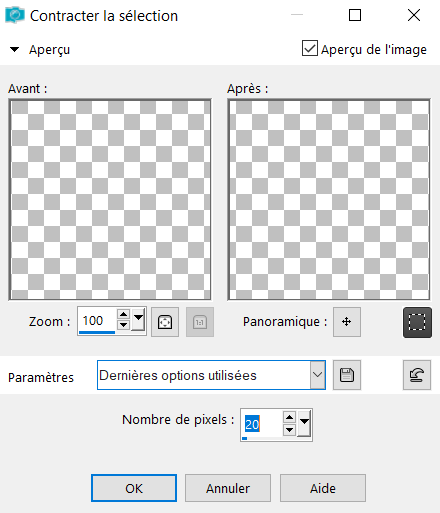Viewport: 440px width, 513px height.
Task: Decrease Nombre de pixels with down arrow
Action: click(289, 430)
